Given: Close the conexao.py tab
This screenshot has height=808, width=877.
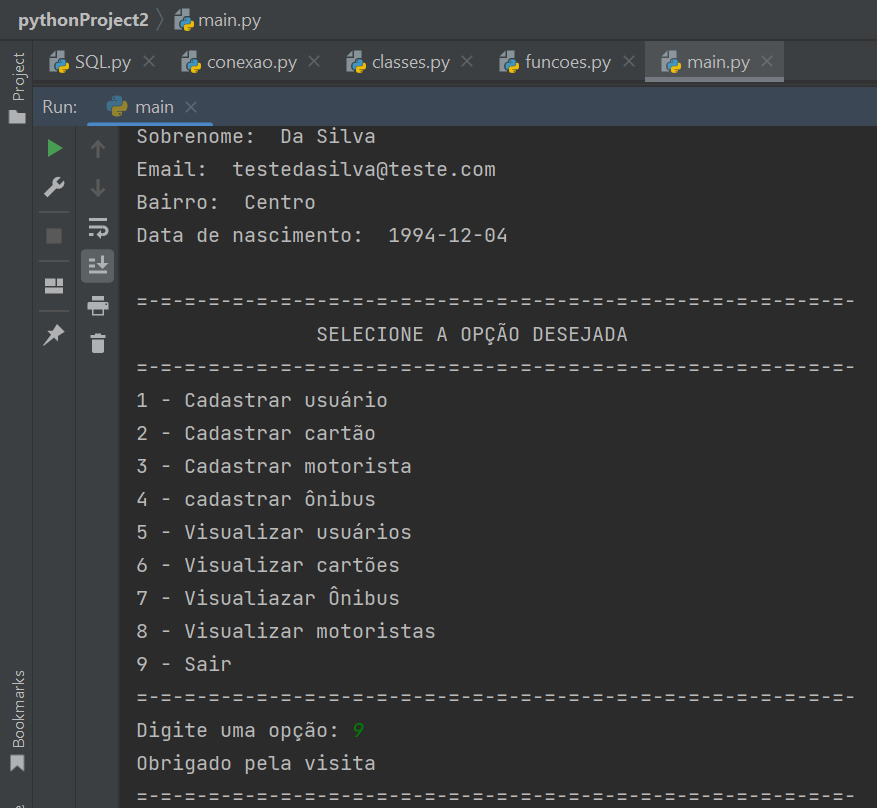Looking at the screenshot, I should point(314,61).
